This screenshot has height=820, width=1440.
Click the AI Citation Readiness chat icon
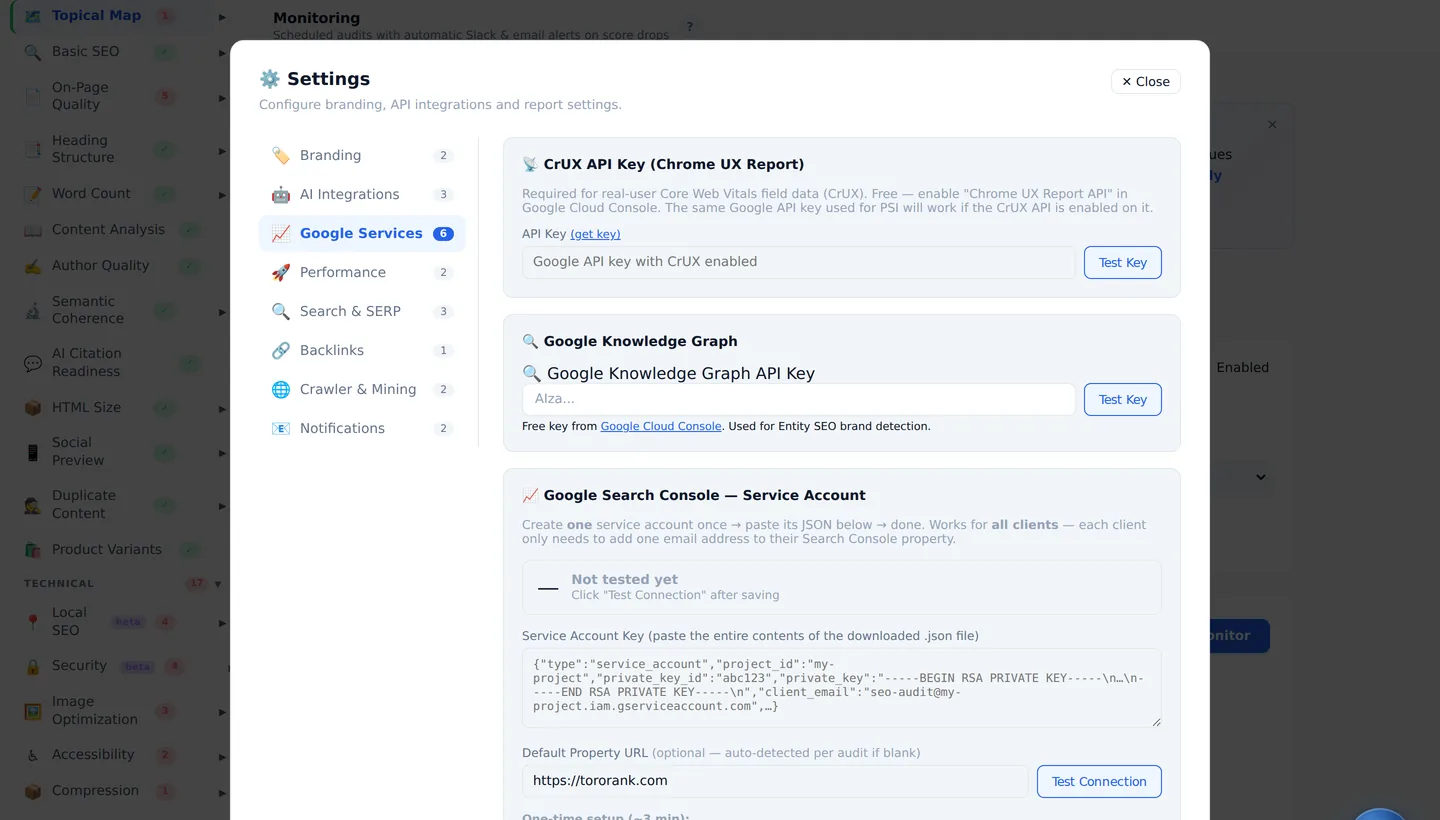(x=33, y=363)
